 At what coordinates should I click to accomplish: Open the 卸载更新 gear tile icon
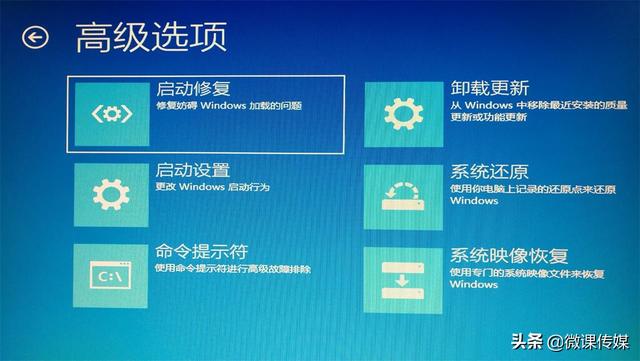click(x=404, y=114)
